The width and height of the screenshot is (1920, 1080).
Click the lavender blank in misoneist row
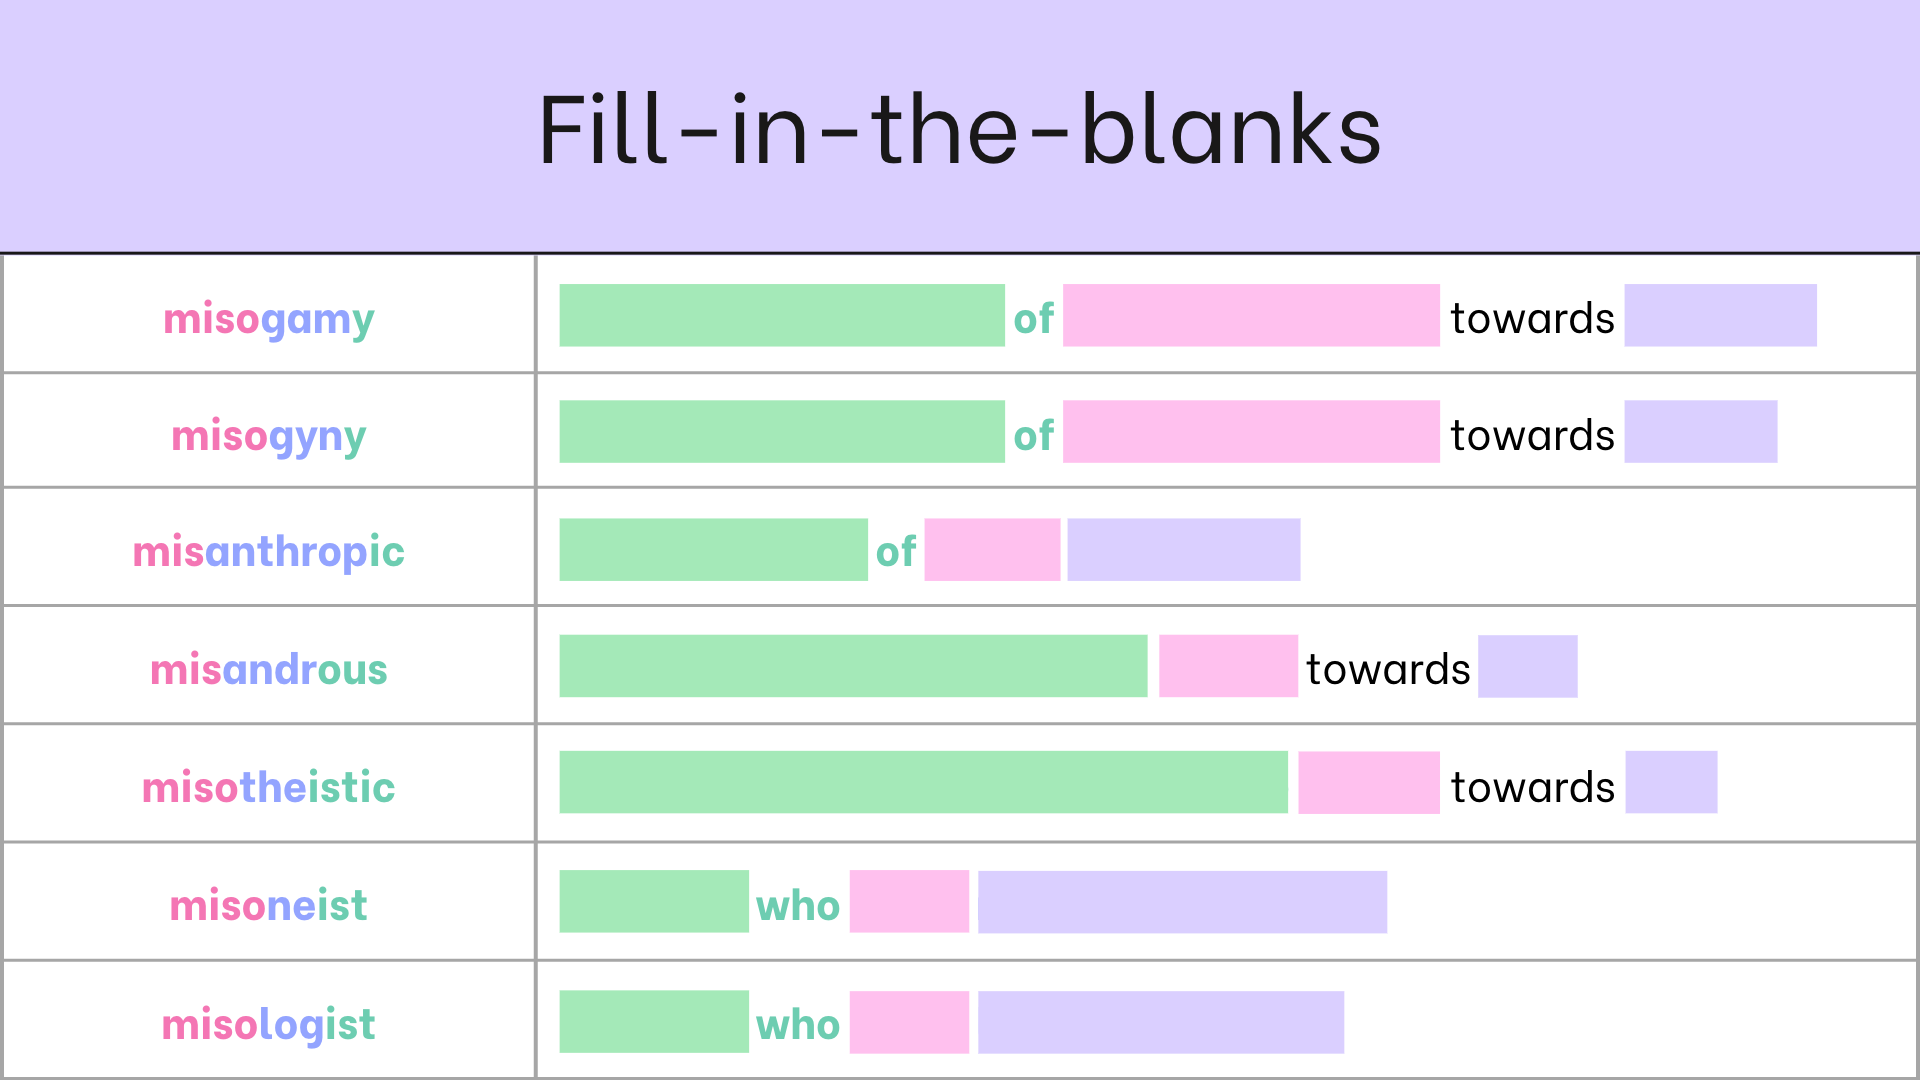[x=1182, y=902]
